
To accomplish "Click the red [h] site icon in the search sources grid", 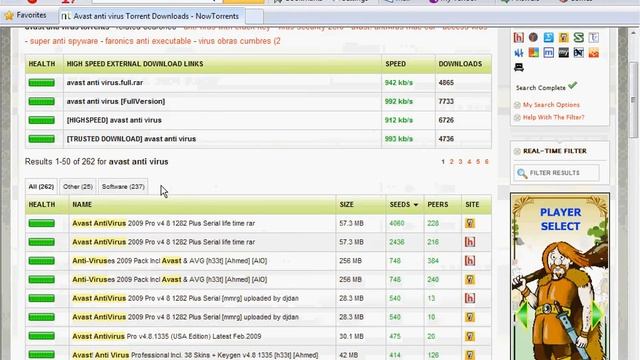I will pos(518,38).
